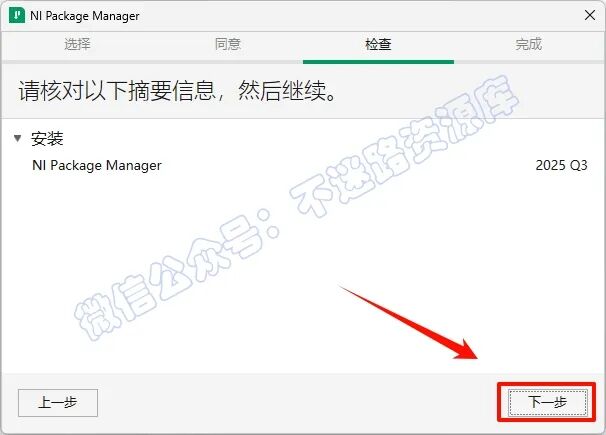Switch to the 选择 step tab
Viewport: 606px width, 435px height.
click(x=77, y=44)
